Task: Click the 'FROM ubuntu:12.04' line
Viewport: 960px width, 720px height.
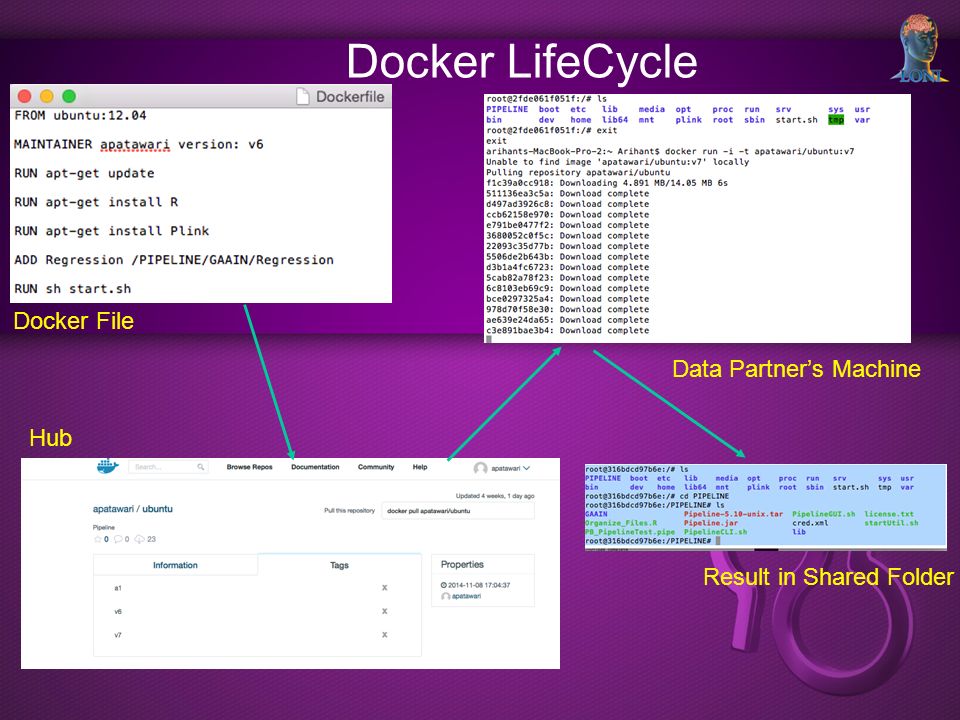Action: (x=80, y=115)
